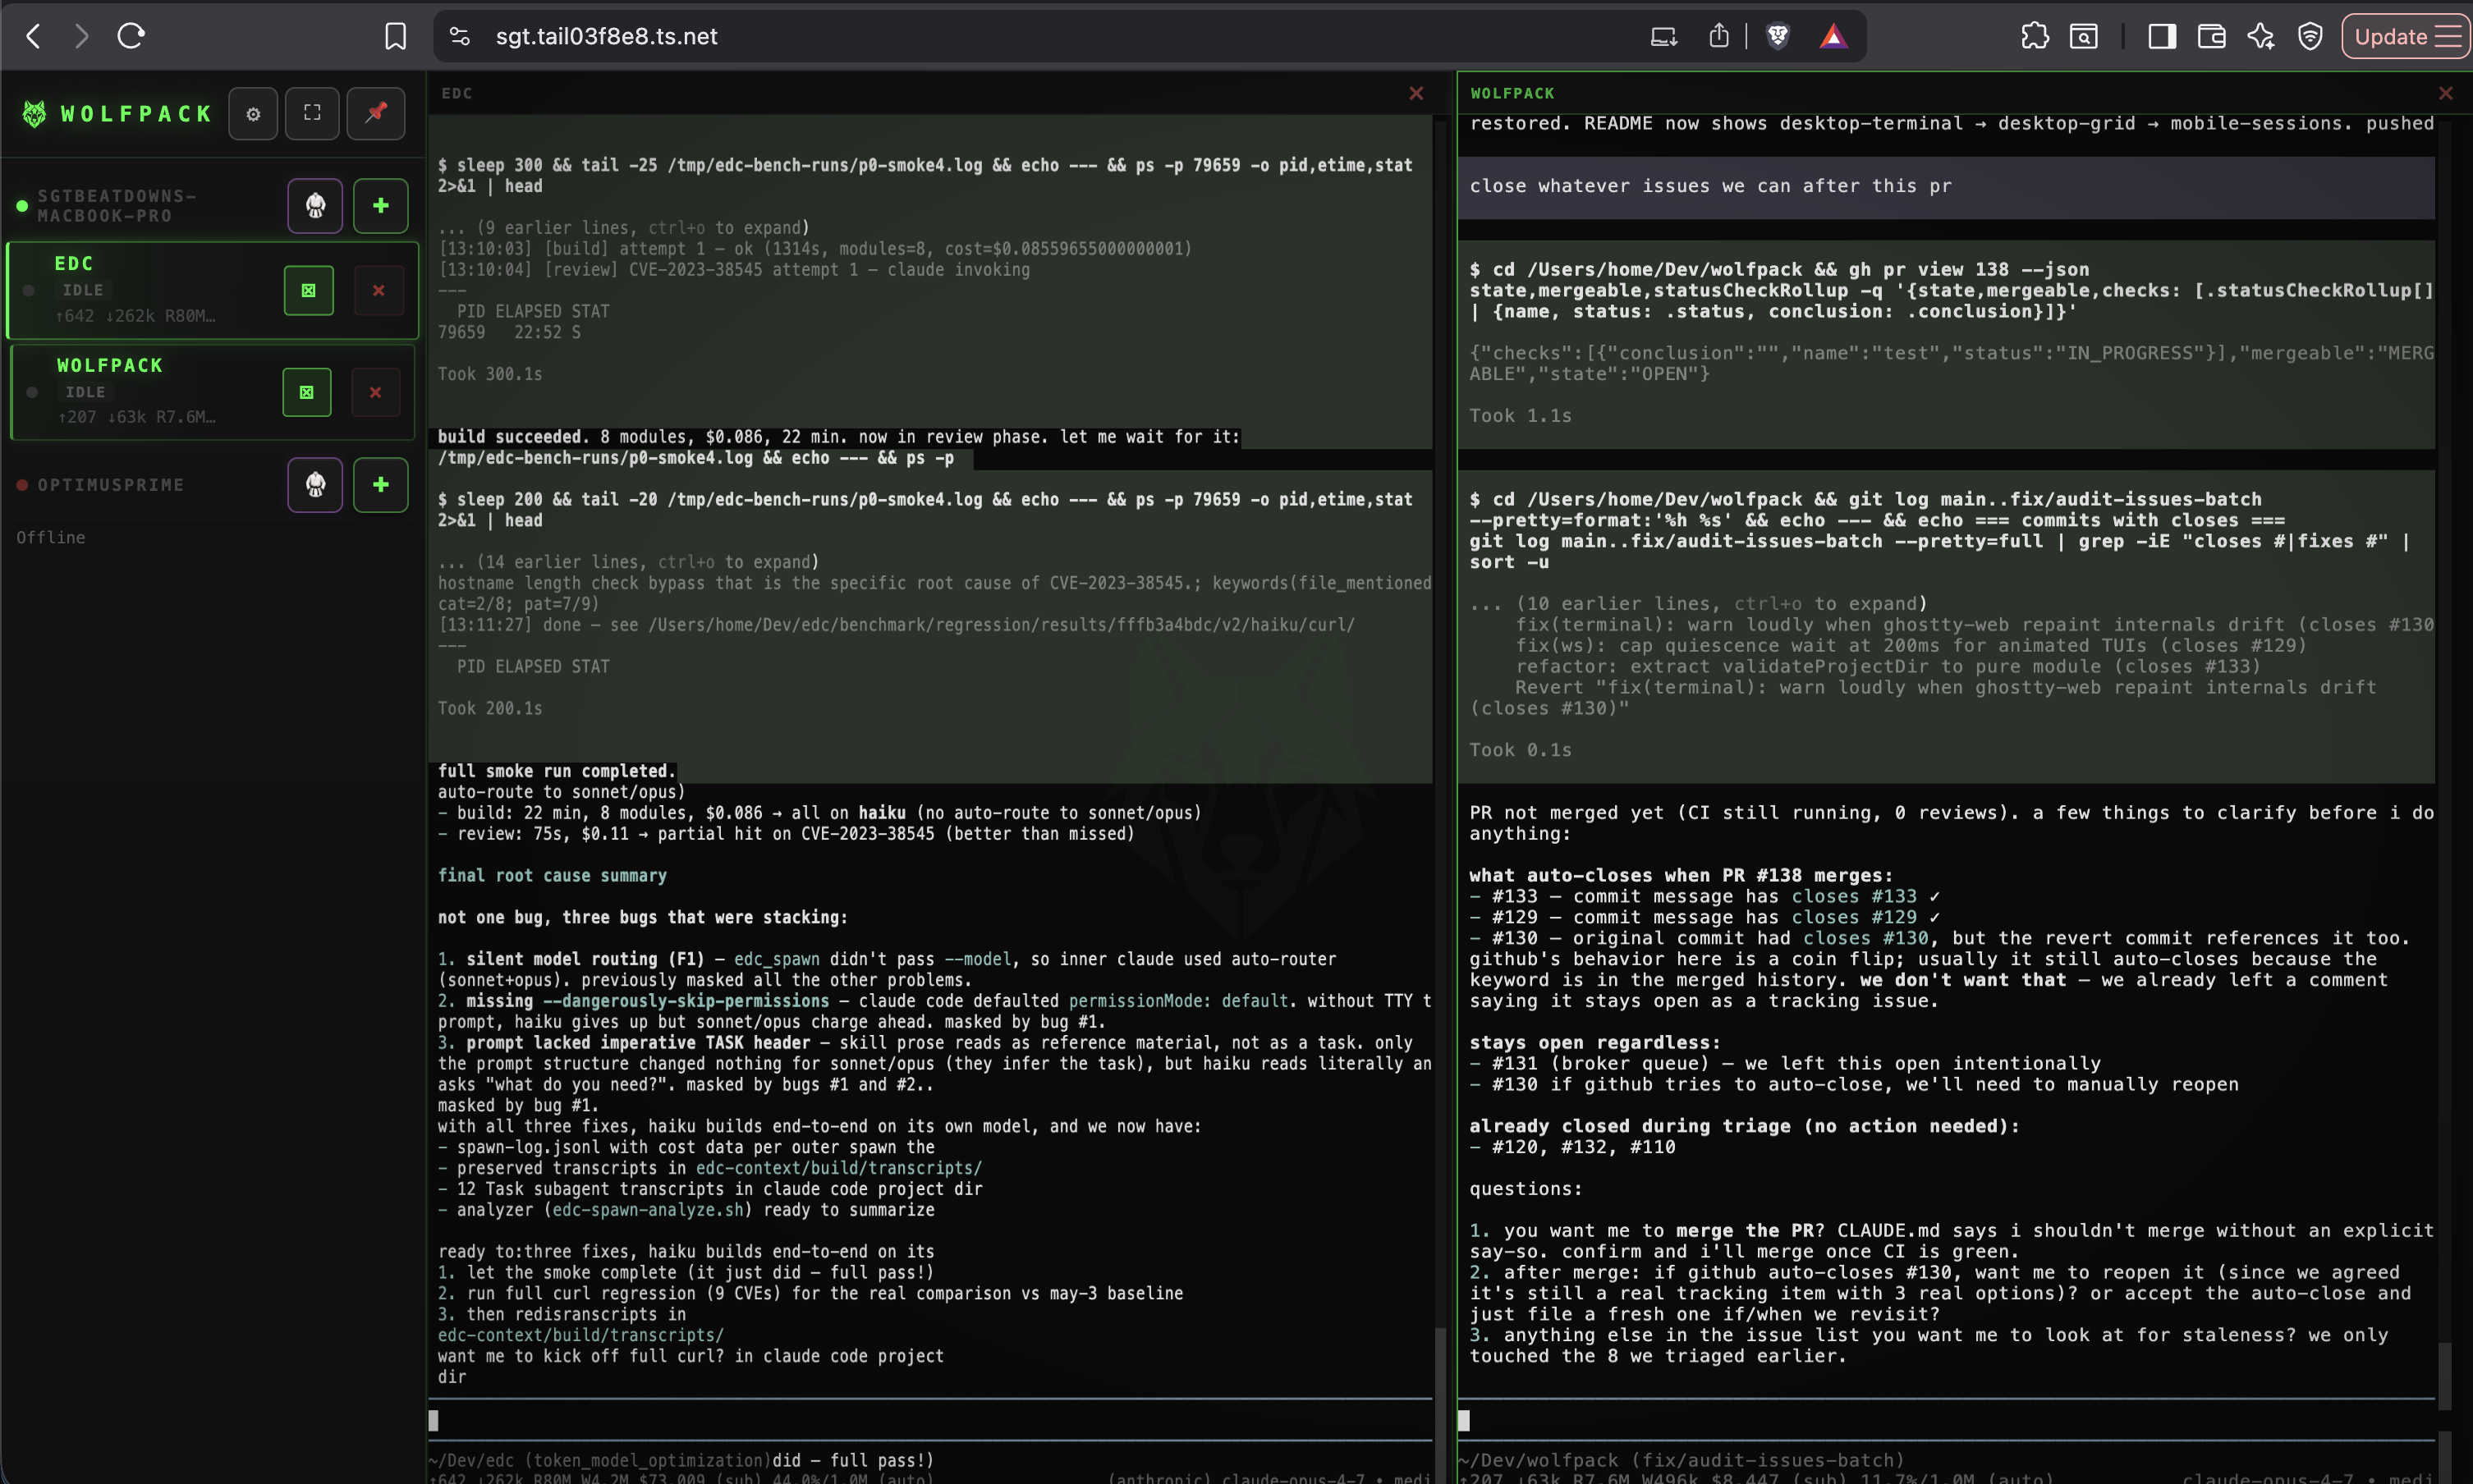Viewport: 2473px width, 1484px height.
Task: Click the edc-spawn-analyze.sh text
Action: point(648,1210)
